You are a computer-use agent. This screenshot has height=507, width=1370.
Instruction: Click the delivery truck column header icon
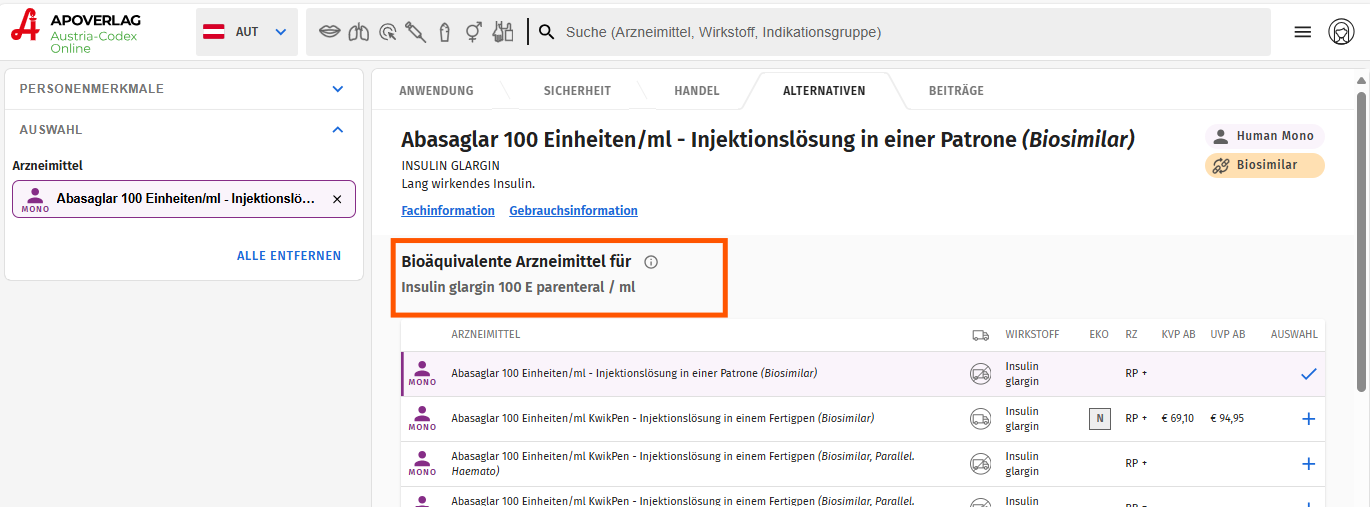tap(980, 335)
